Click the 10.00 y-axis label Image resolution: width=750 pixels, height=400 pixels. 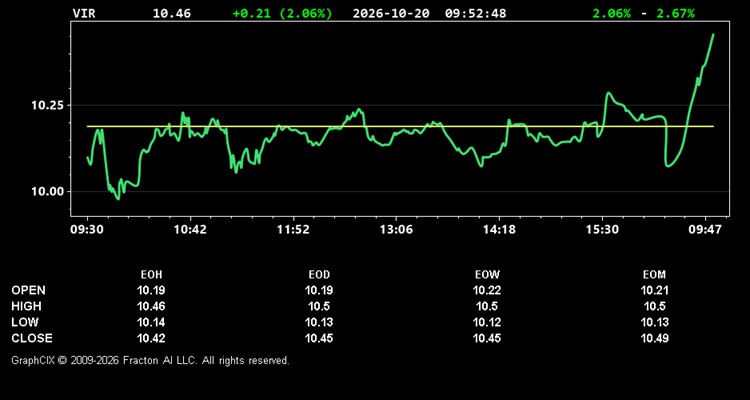[x=48, y=191]
